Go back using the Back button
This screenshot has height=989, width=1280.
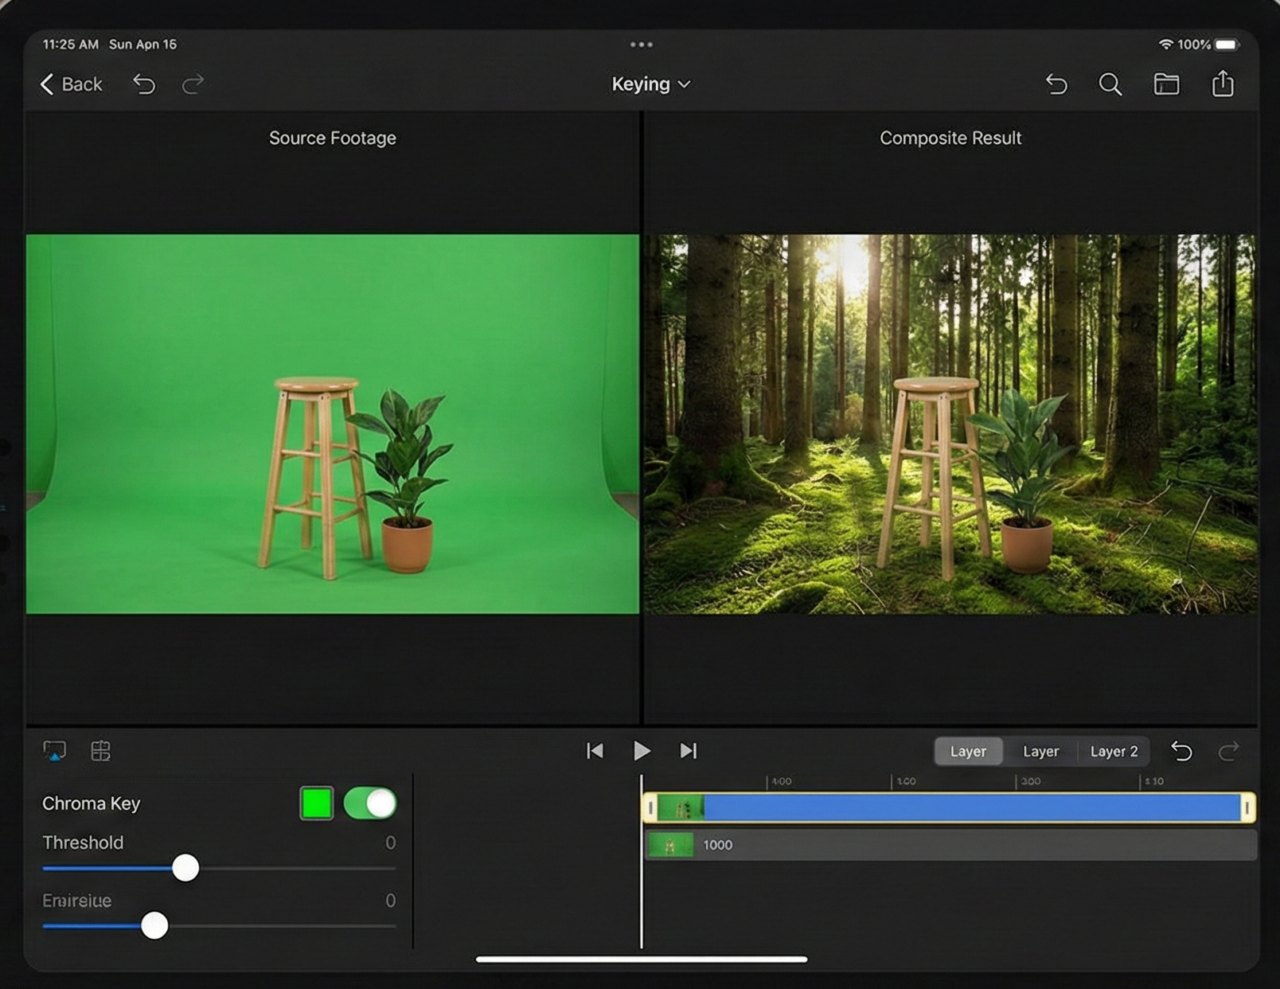point(71,85)
